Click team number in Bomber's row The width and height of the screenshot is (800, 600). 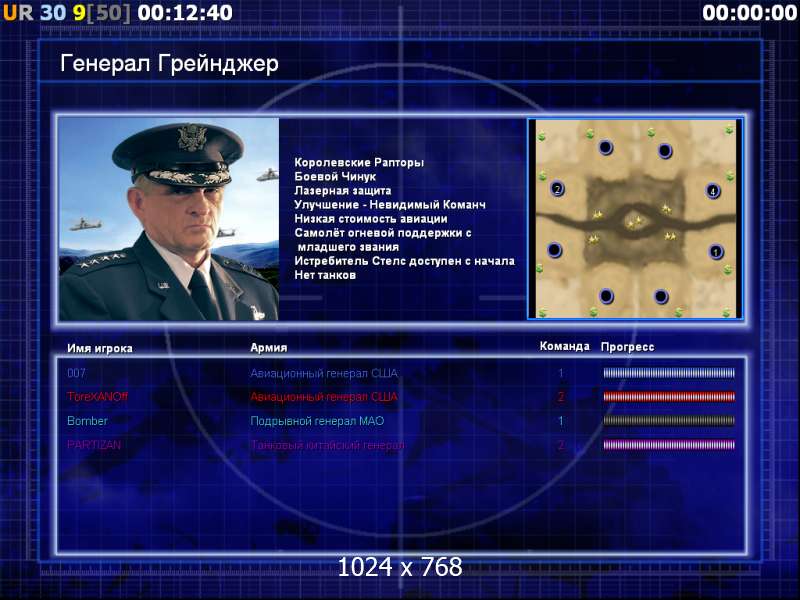pyautogui.click(x=561, y=421)
